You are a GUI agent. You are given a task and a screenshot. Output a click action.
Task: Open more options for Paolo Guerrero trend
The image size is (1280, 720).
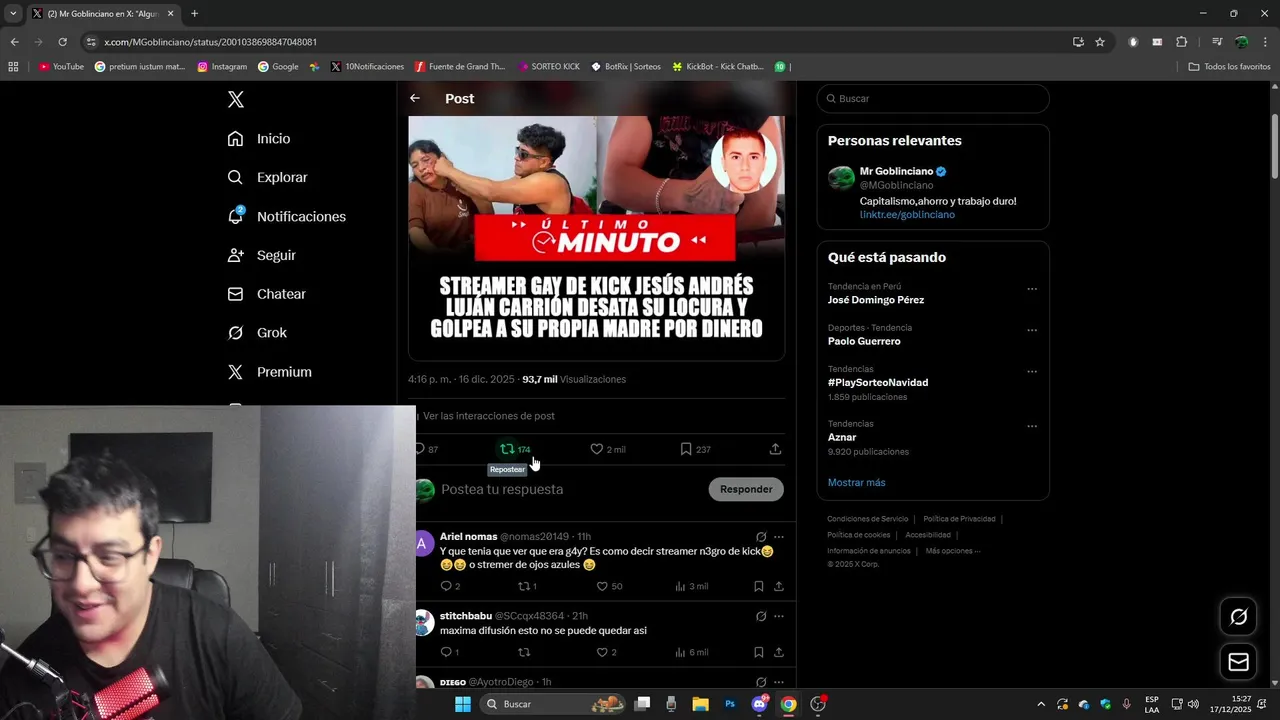tap(1032, 330)
